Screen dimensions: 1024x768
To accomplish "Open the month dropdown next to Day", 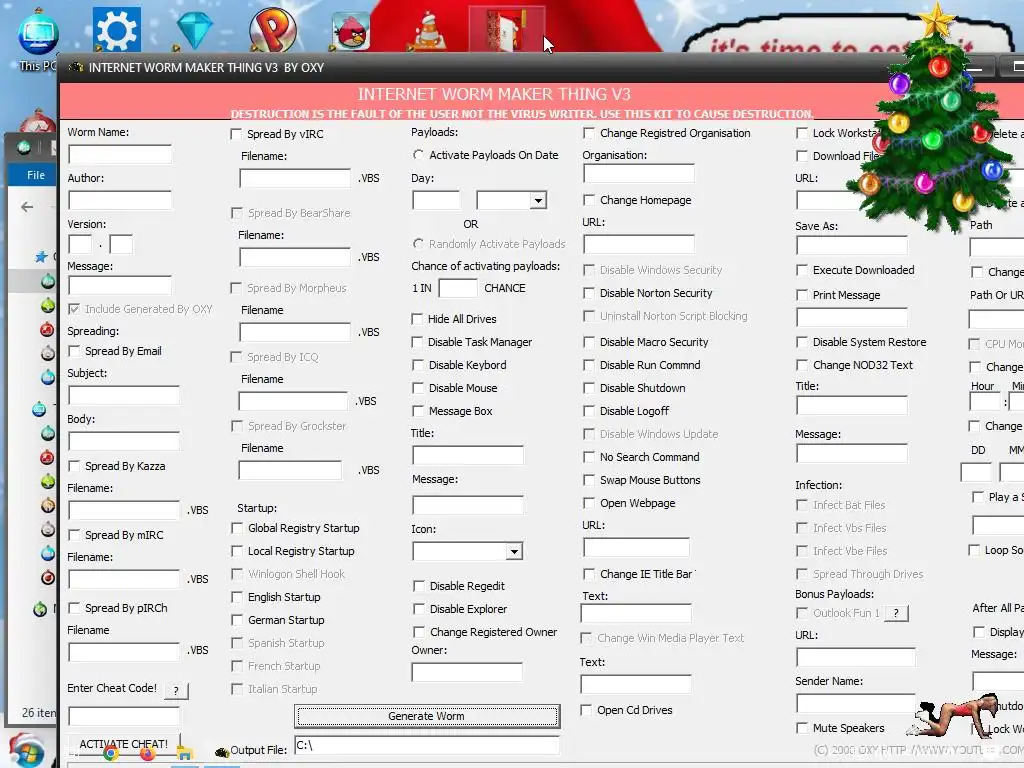I will [538, 200].
